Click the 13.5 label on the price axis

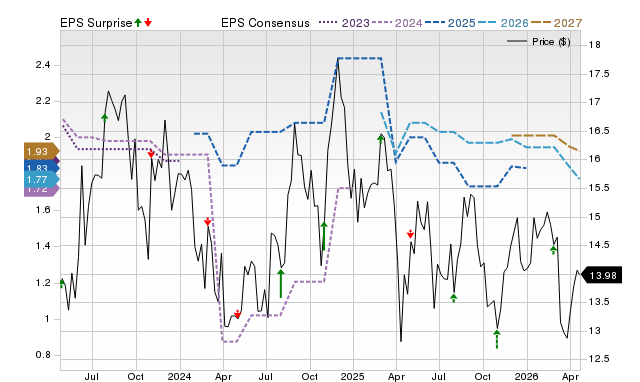599,302
